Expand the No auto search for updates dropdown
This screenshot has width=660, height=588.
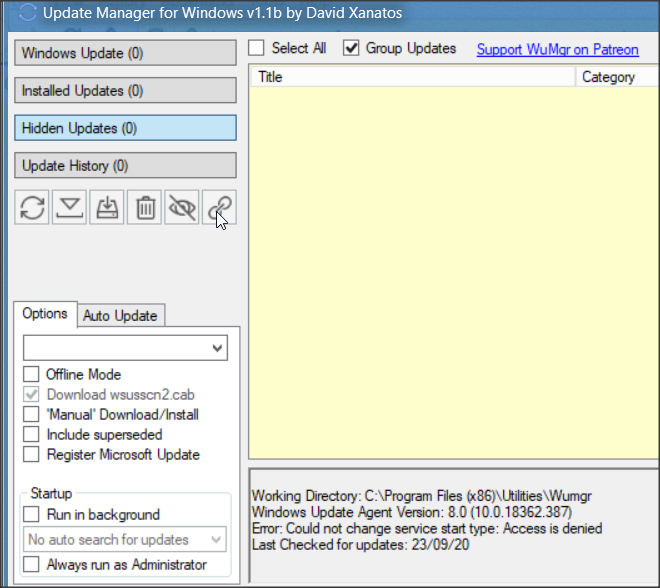[125, 539]
